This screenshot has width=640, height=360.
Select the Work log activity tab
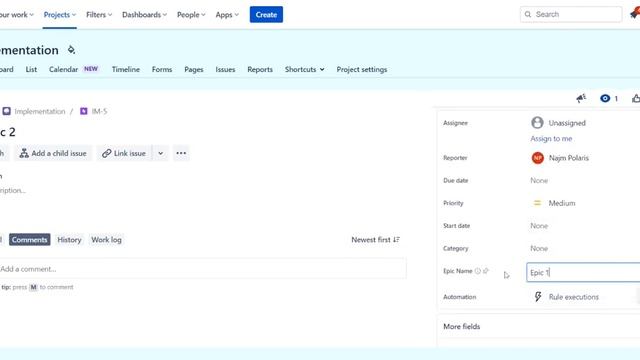coord(106,240)
